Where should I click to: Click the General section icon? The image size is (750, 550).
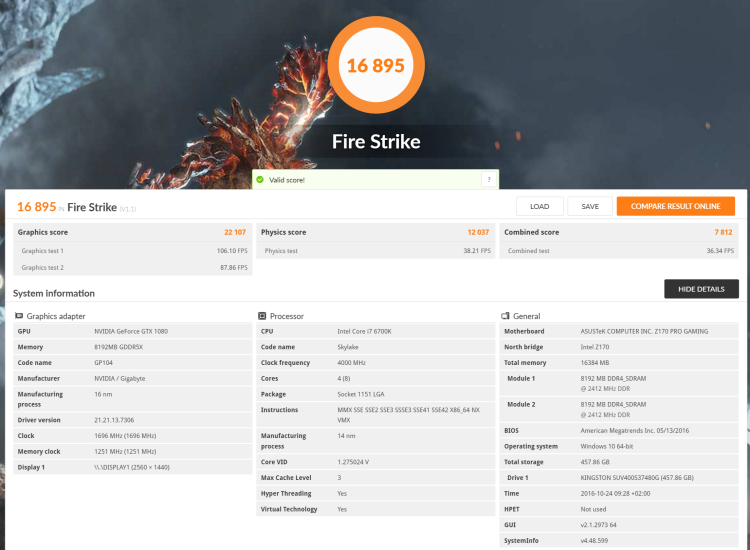[505, 316]
